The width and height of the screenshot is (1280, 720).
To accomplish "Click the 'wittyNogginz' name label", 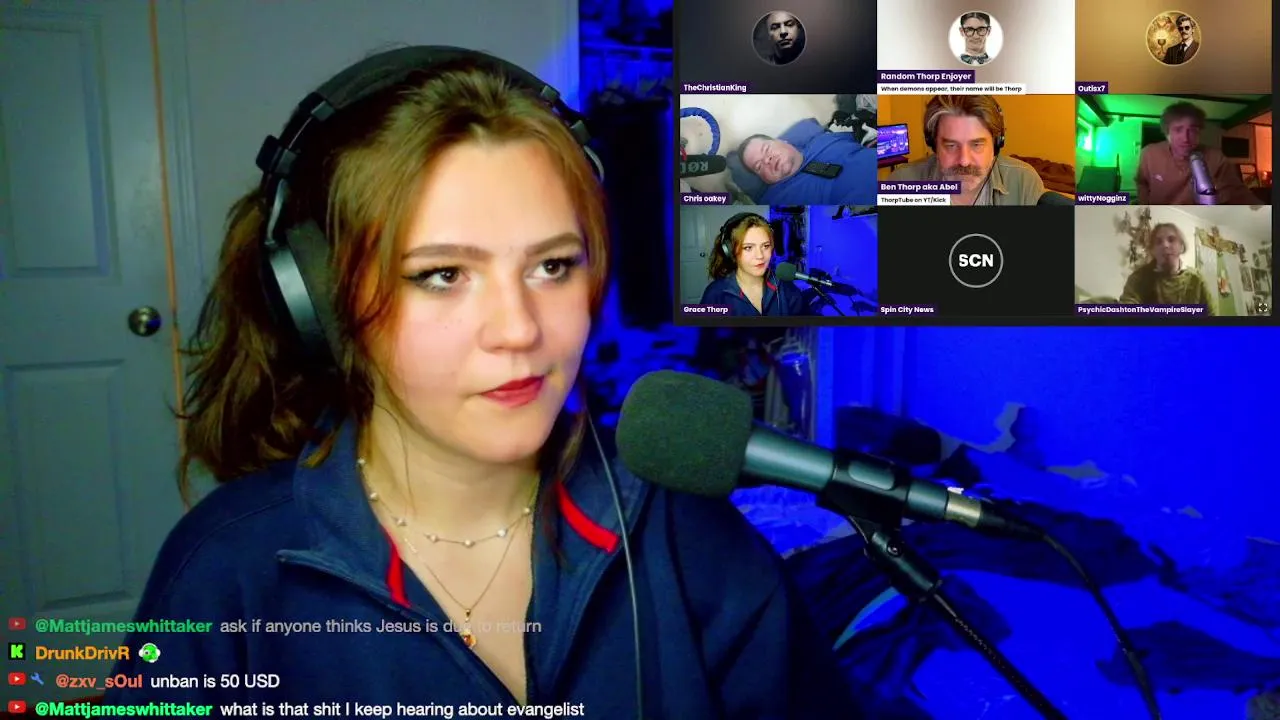I will tap(1101, 198).
